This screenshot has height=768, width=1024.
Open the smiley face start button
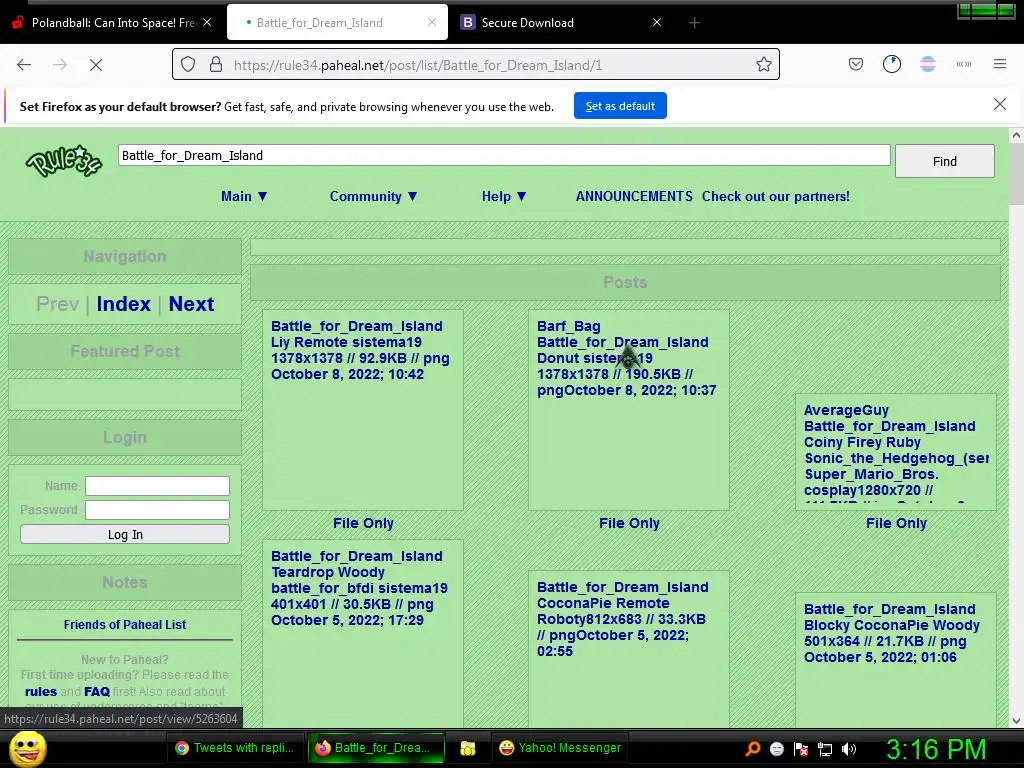click(x=27, y=748)
